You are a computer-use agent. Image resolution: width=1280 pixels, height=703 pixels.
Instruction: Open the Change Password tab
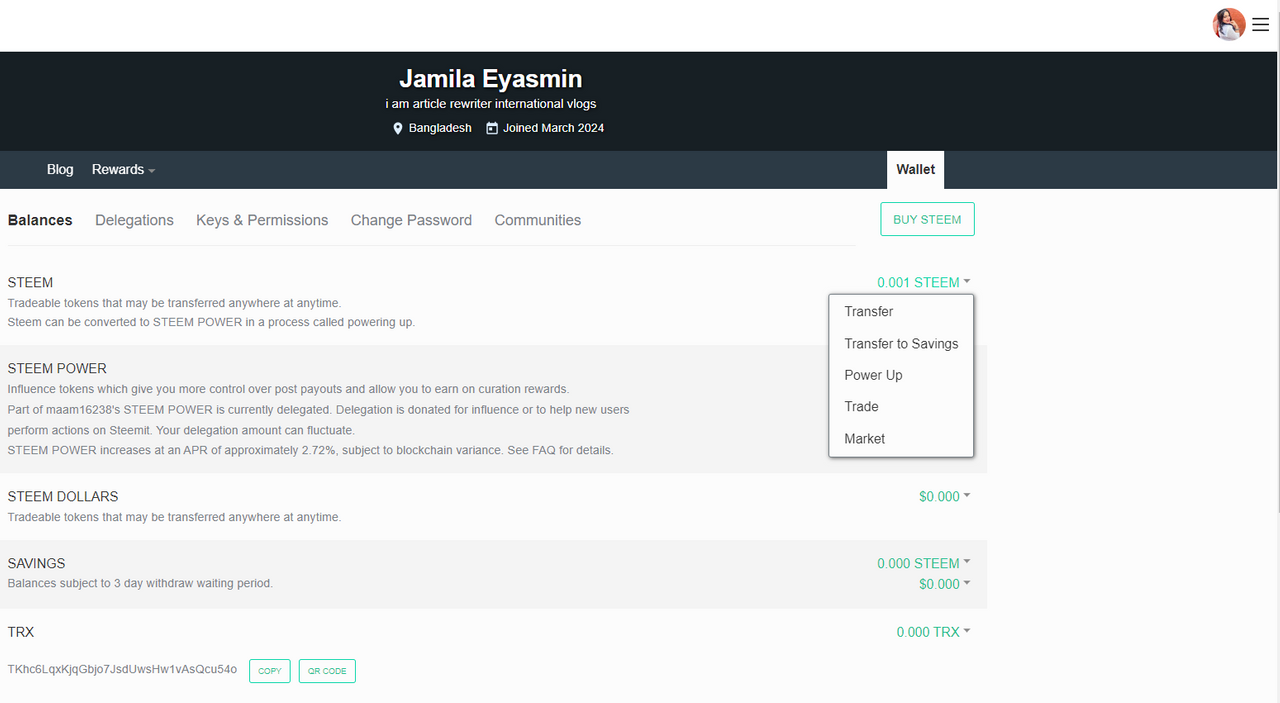(x=411, y=220)
